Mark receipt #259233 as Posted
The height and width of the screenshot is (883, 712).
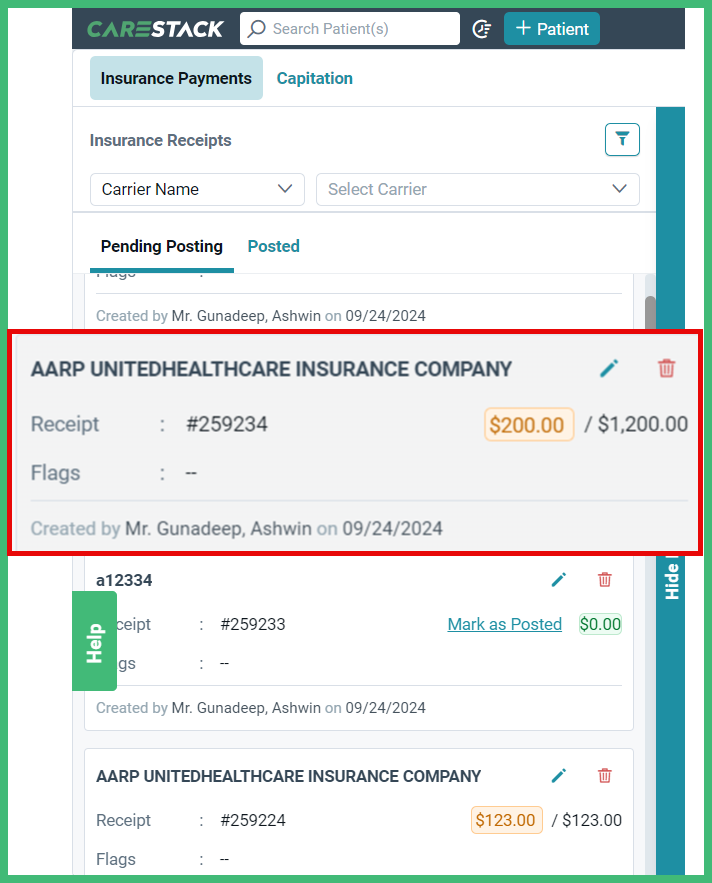(504, 624)
